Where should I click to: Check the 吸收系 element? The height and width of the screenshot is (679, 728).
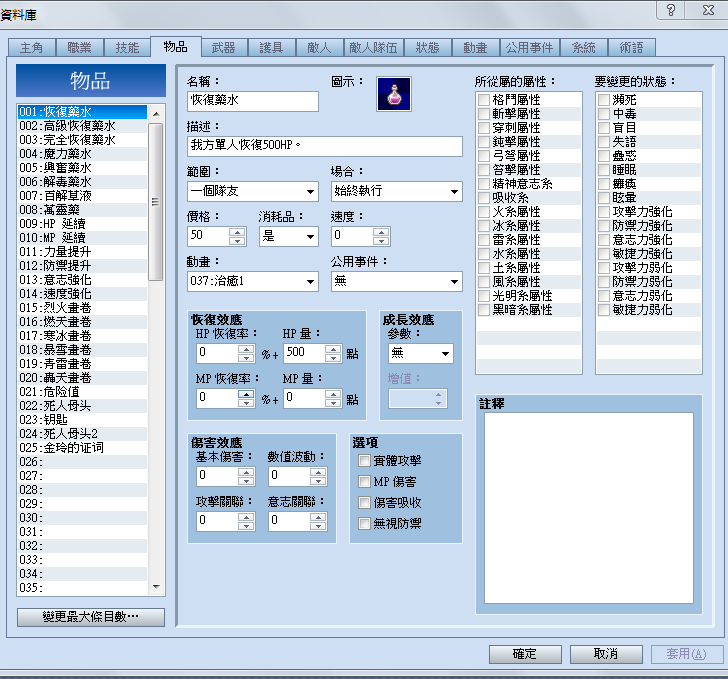click(x=484, y=198)
